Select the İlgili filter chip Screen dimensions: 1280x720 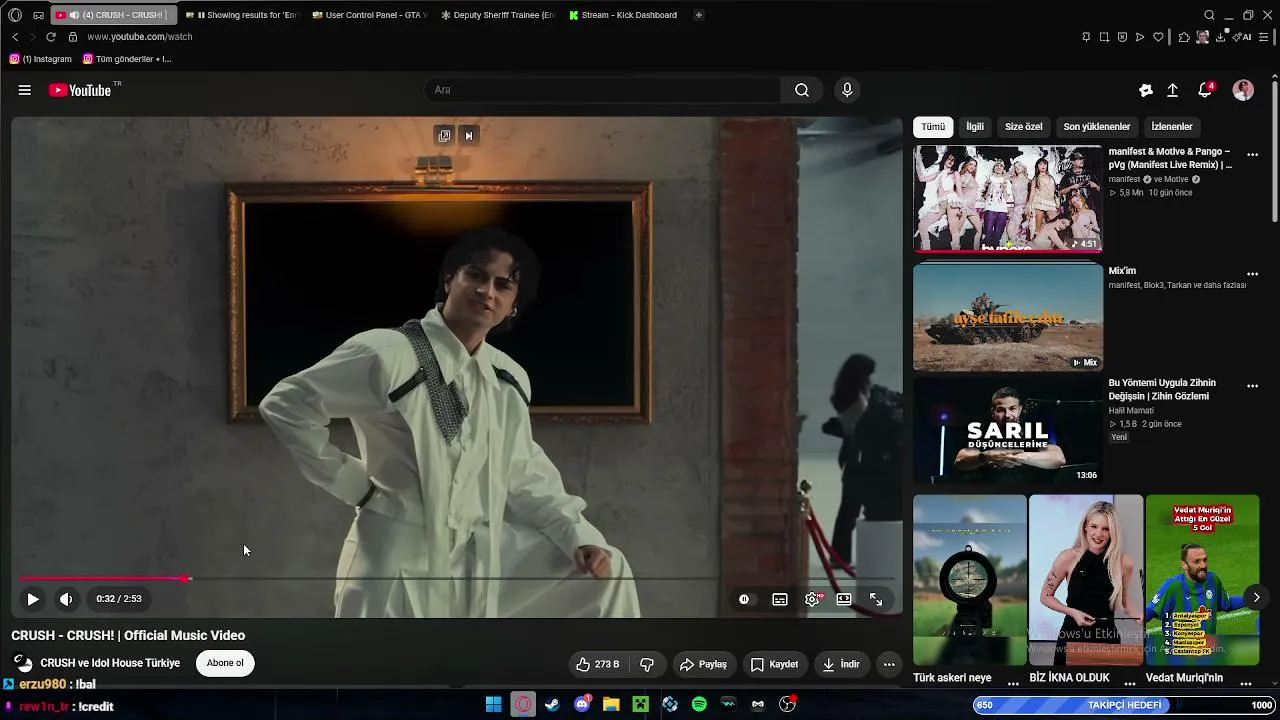coord(975,127)
